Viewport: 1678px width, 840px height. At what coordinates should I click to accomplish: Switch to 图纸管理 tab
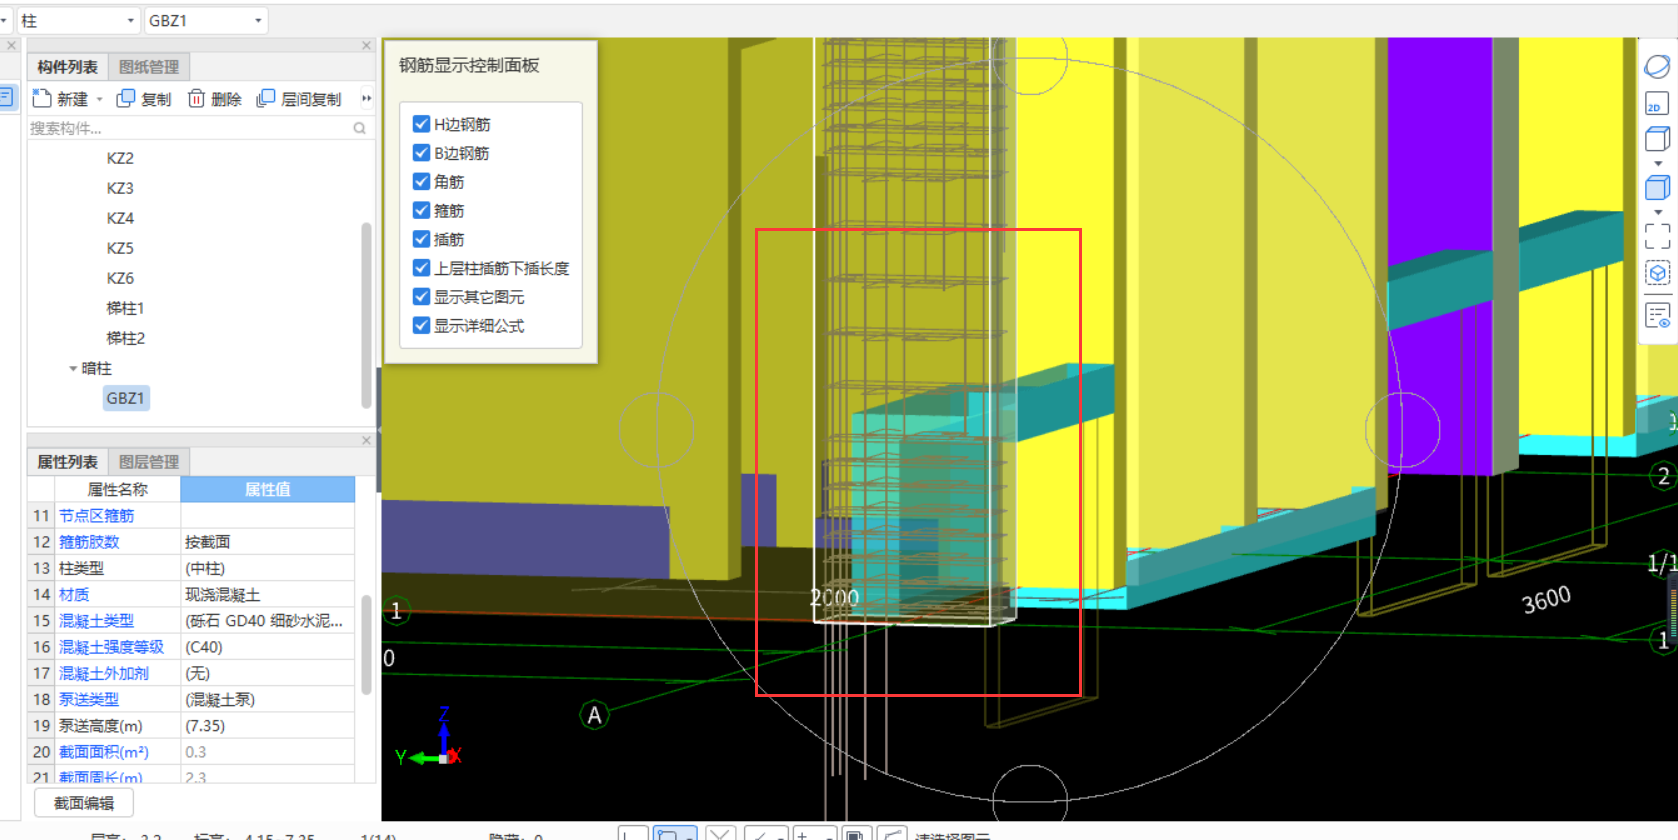point(149,67)
